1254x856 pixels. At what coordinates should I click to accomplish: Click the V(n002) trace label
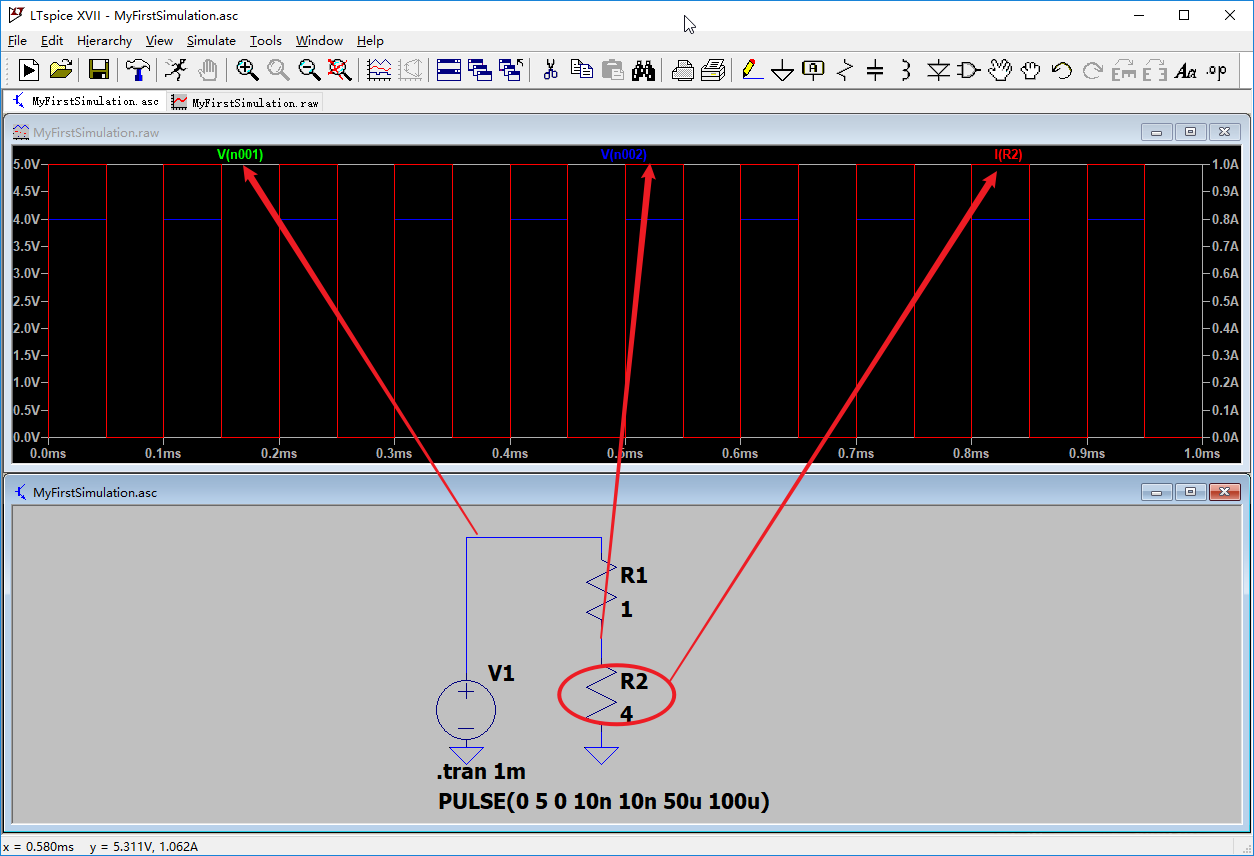[624, 155]
